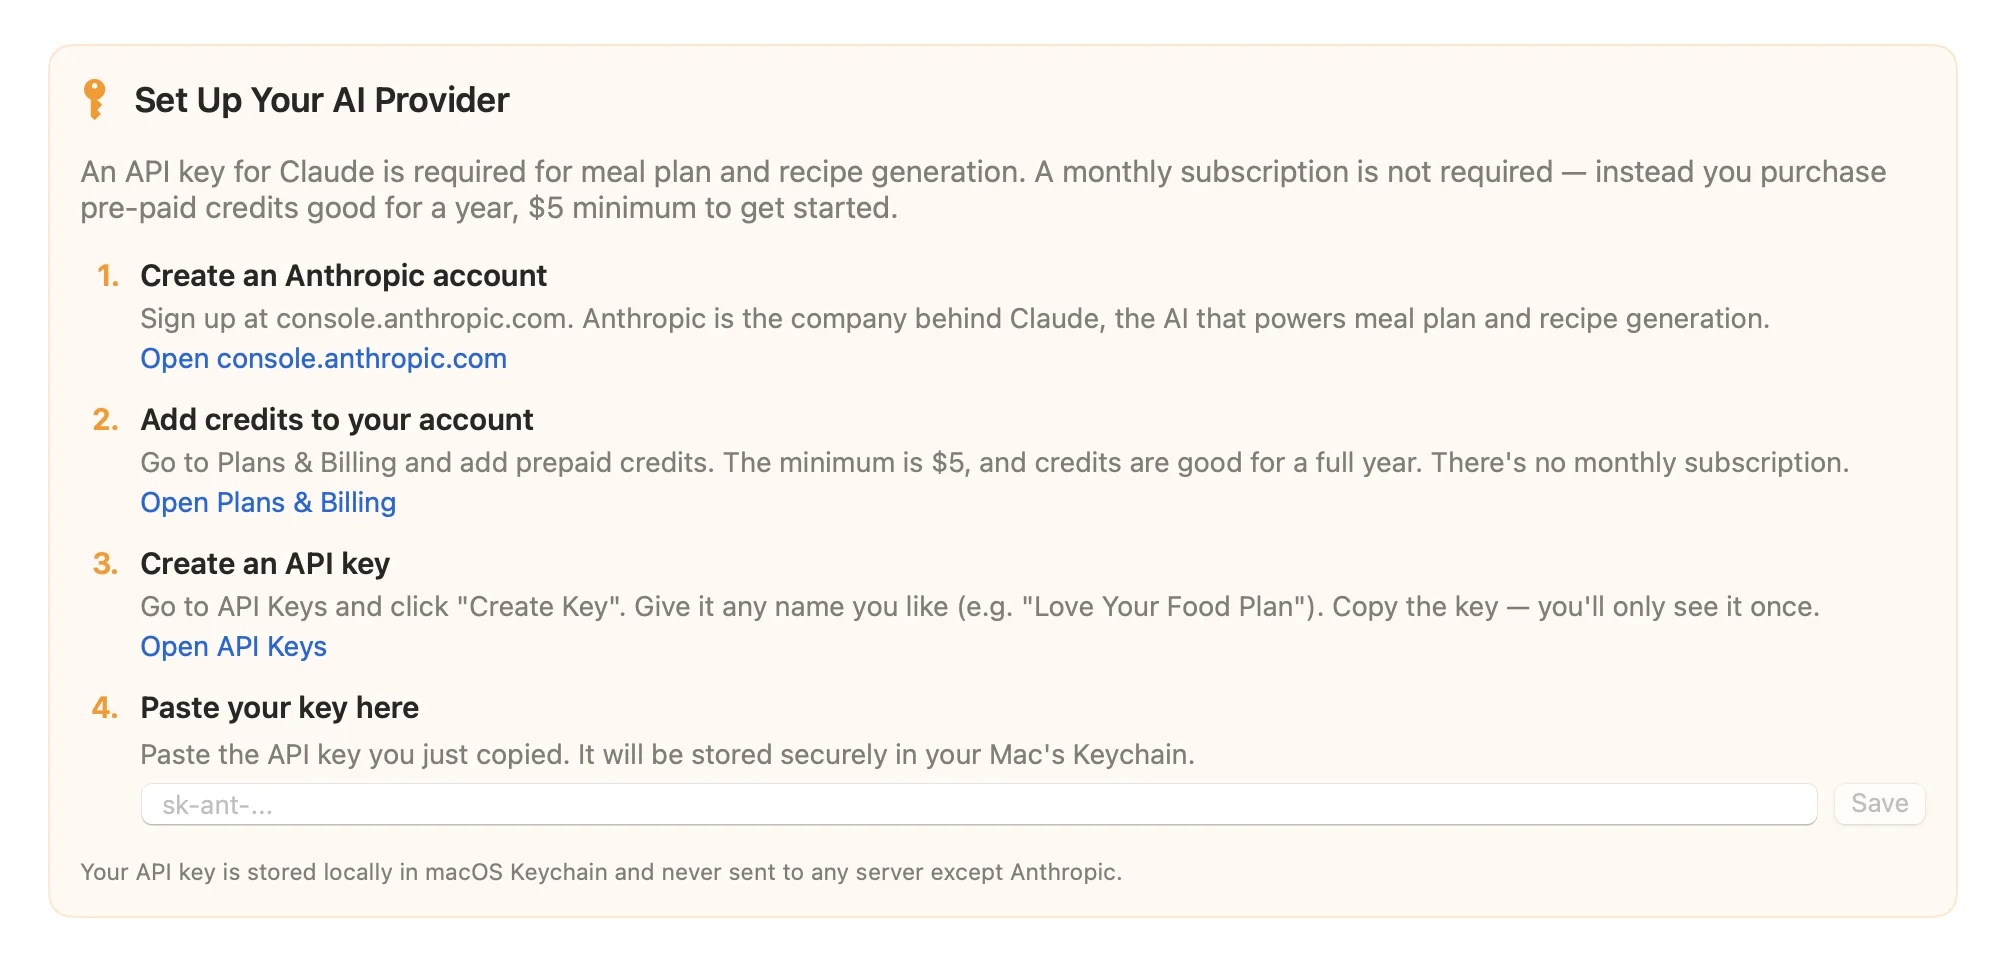This screenshot has height=962, width=1992.
Task: Open API Keys link
Action: pos(233,646)
